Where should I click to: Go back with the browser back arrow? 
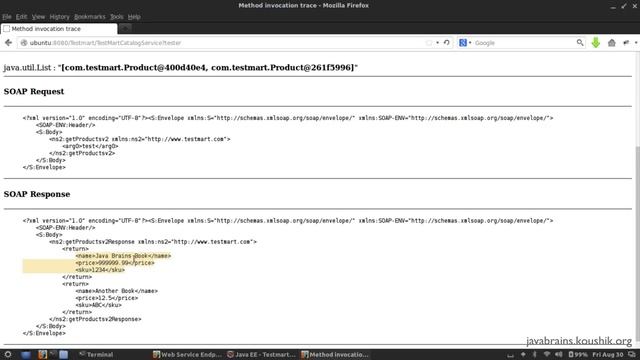(8, 42)
